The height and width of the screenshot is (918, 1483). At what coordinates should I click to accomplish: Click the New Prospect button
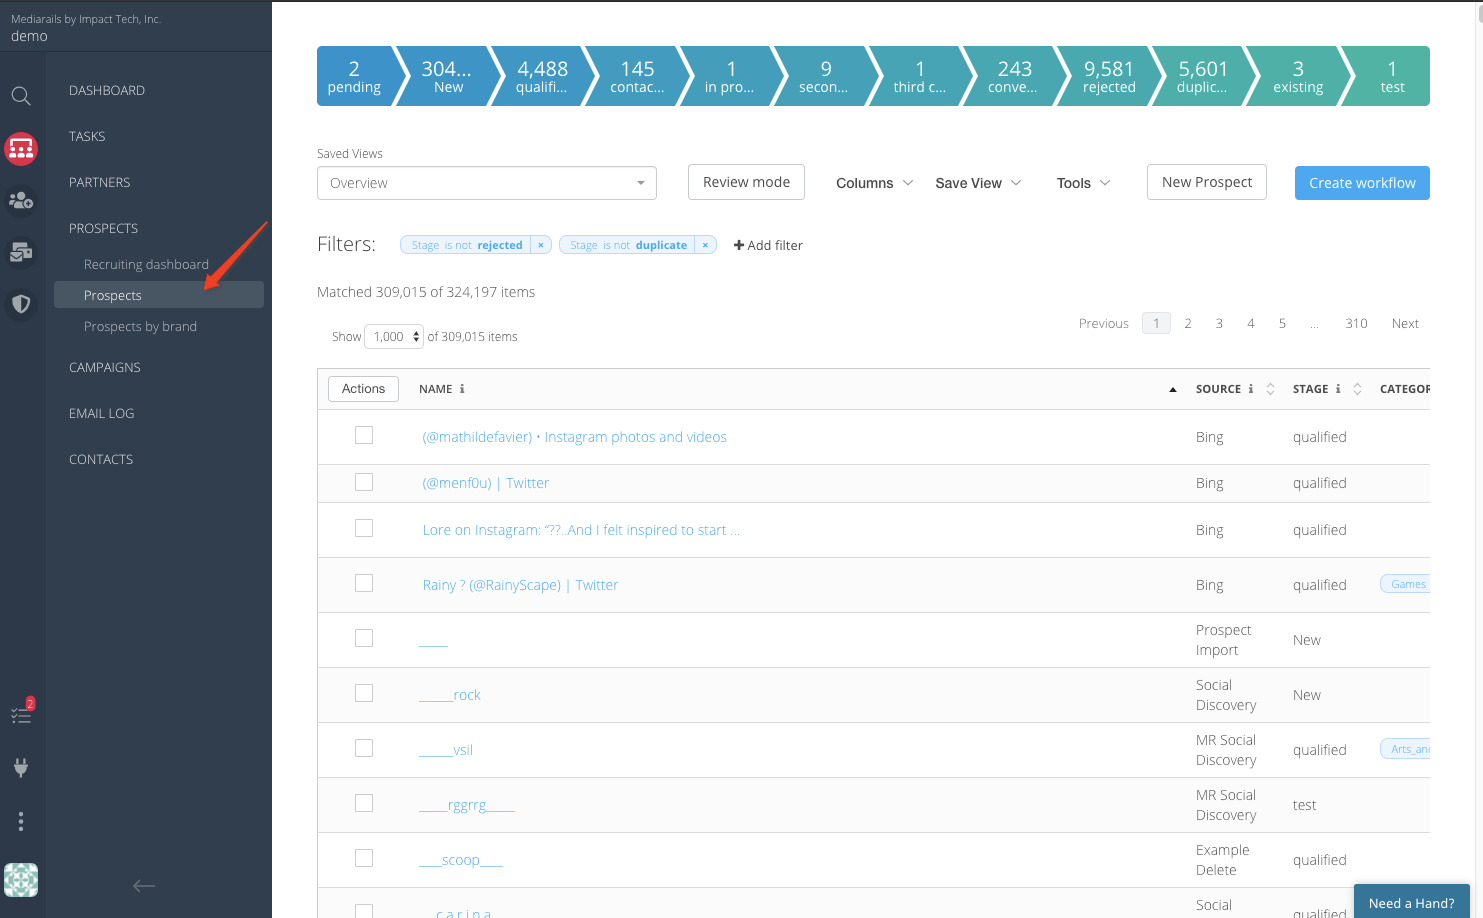[x=1206, y=182]
